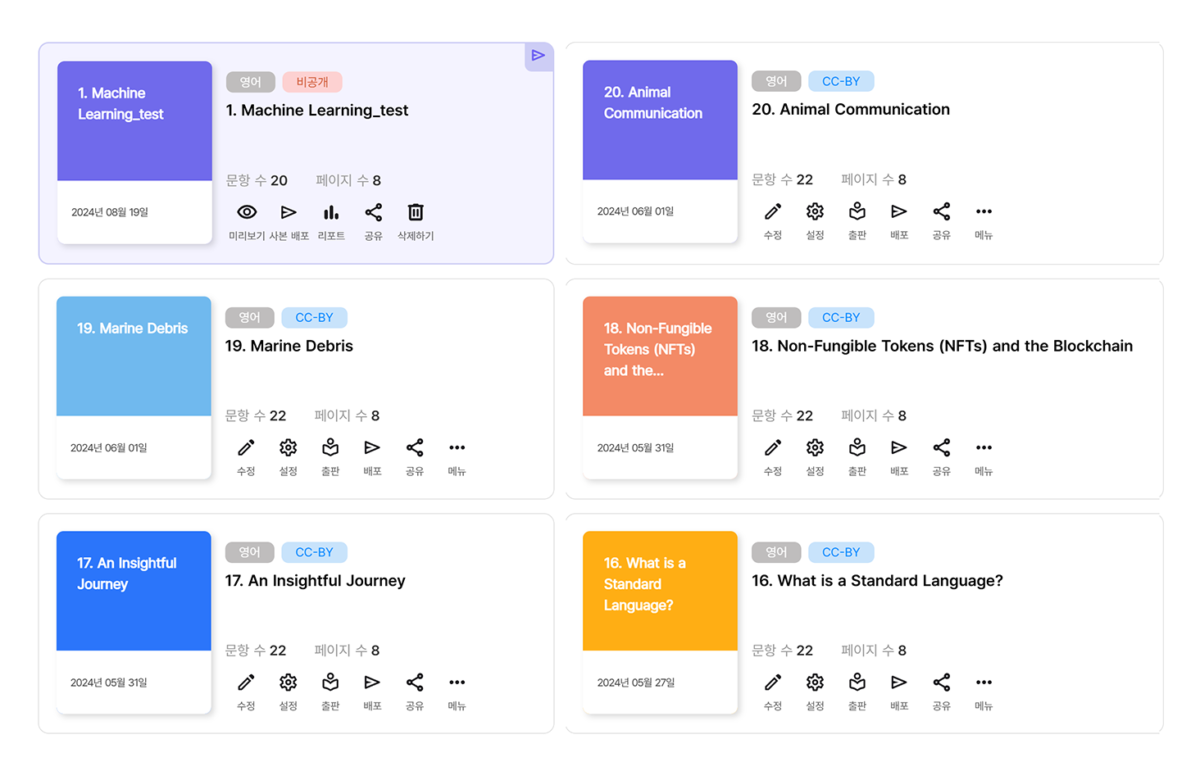Viewport: 1200px width, 771px height.
Task: Open the menu (메뉴) ellipsis on What is a Standard Language
Action: point(982,682)
